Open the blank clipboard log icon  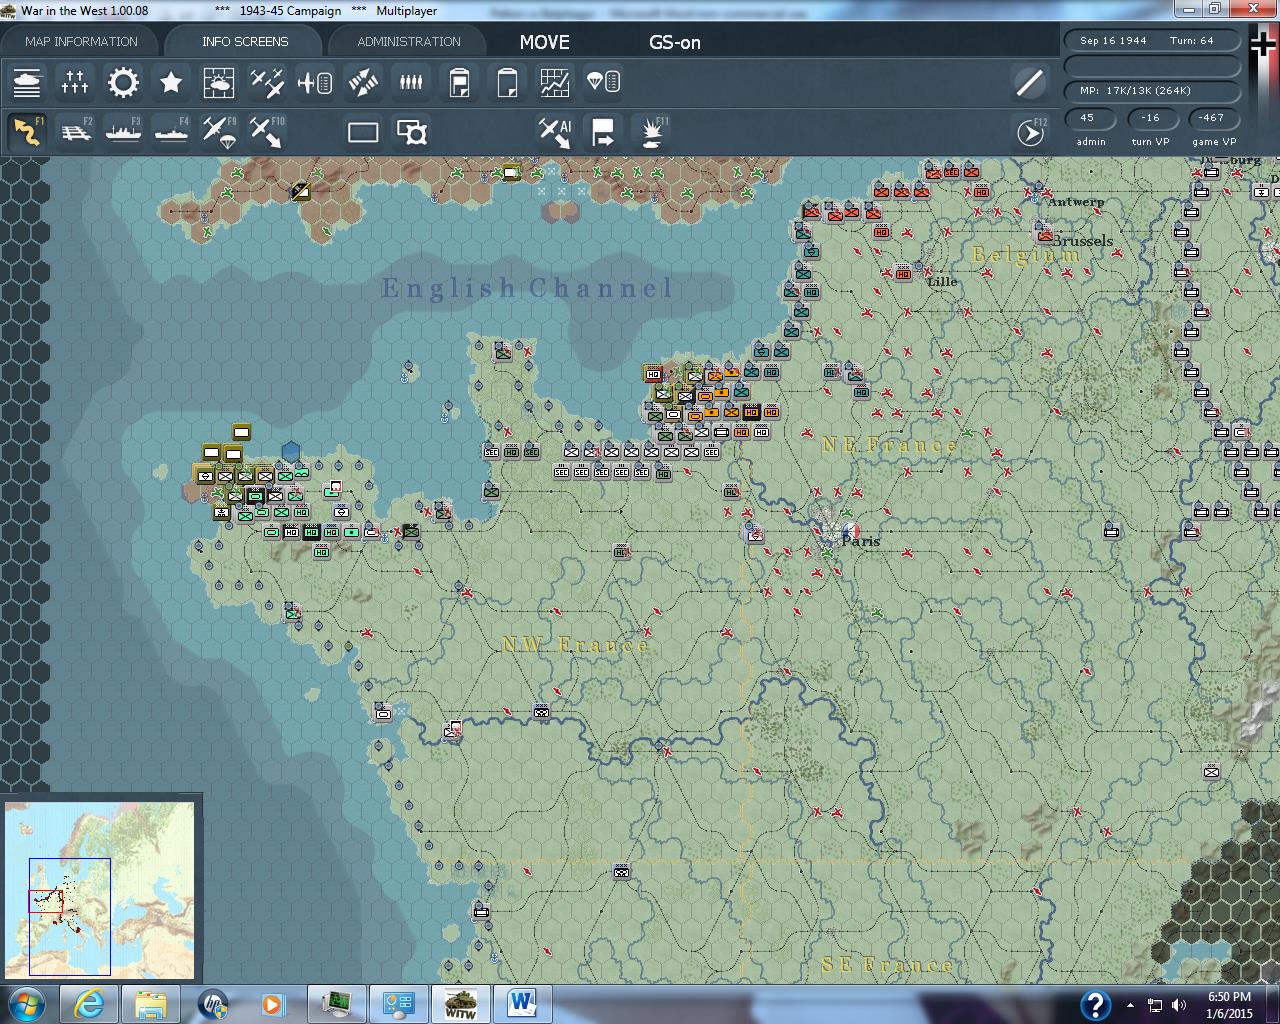pos(507,82)
